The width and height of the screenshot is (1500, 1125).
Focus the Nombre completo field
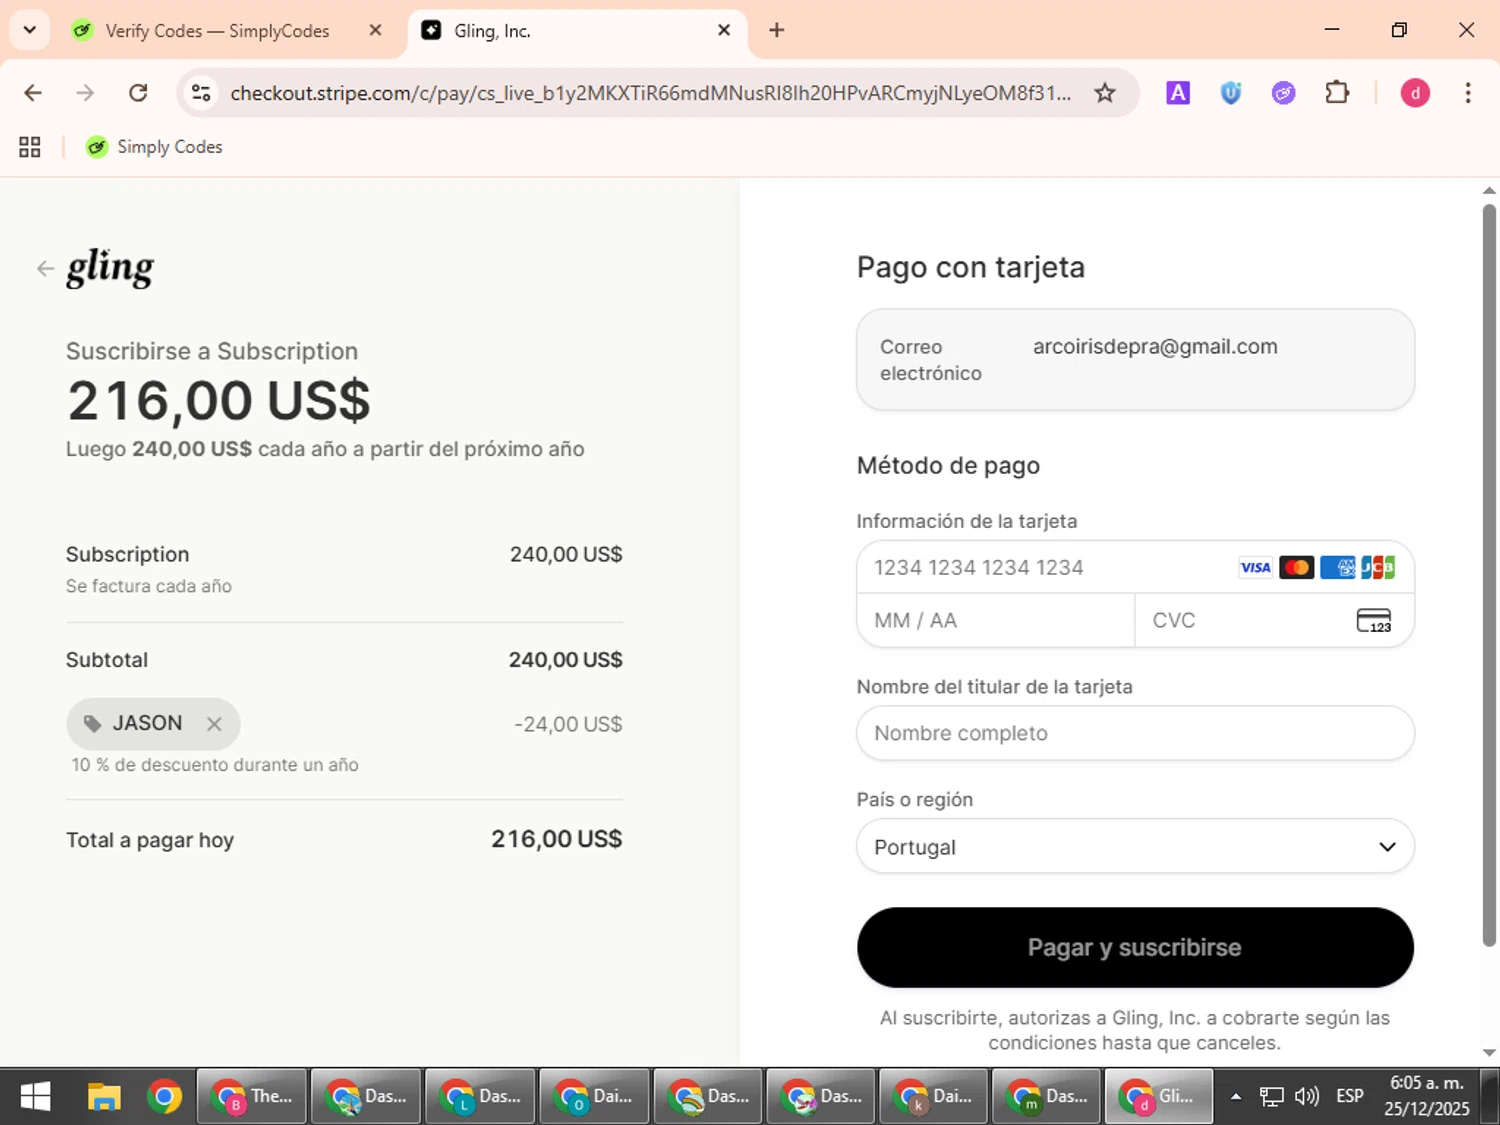(x=1135, y=733)
